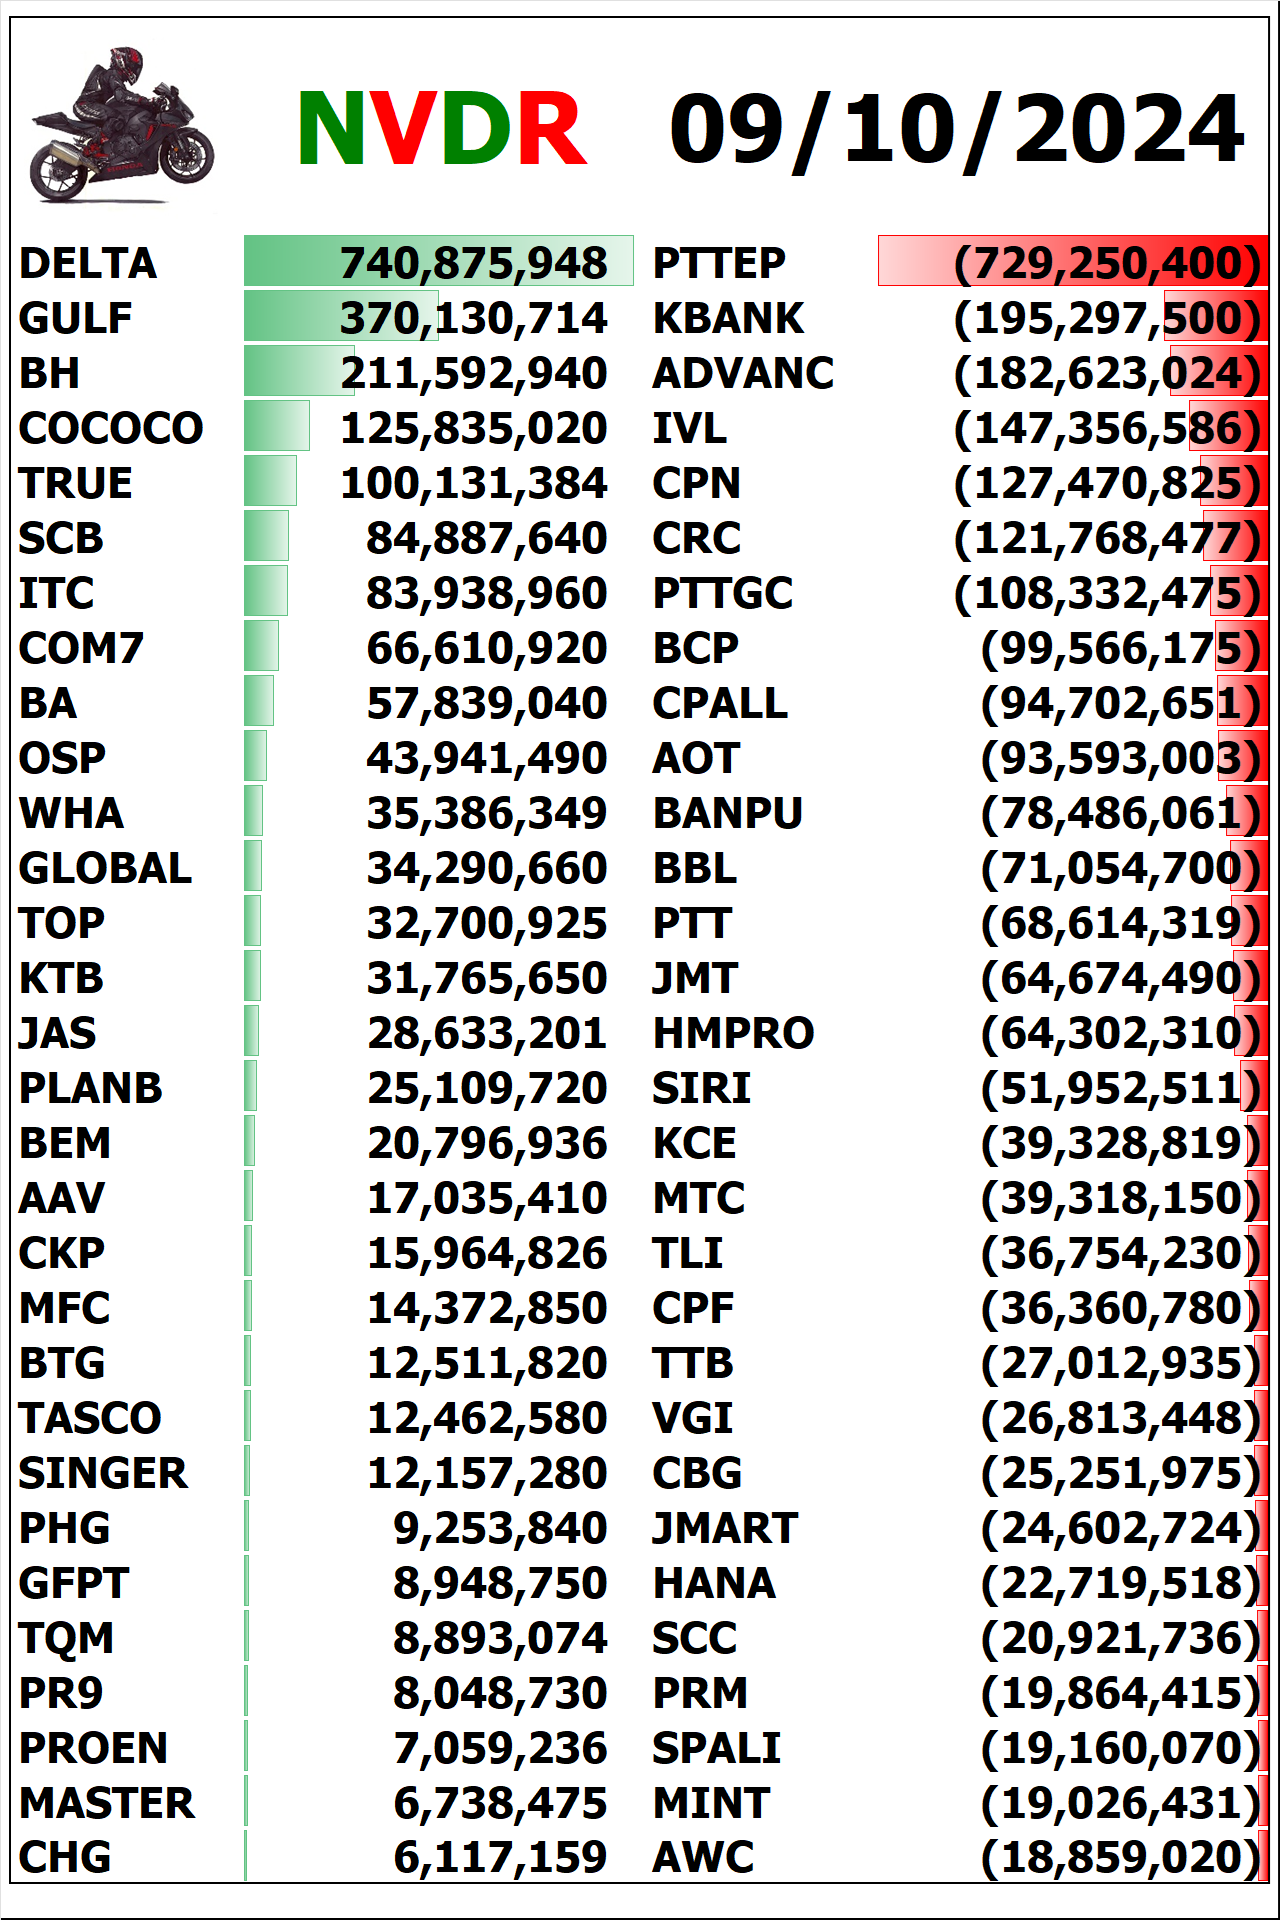Viewport: 1280px width, 1920px height.
Task: Select the CHG ticker label
Action: pos(65,1857)
